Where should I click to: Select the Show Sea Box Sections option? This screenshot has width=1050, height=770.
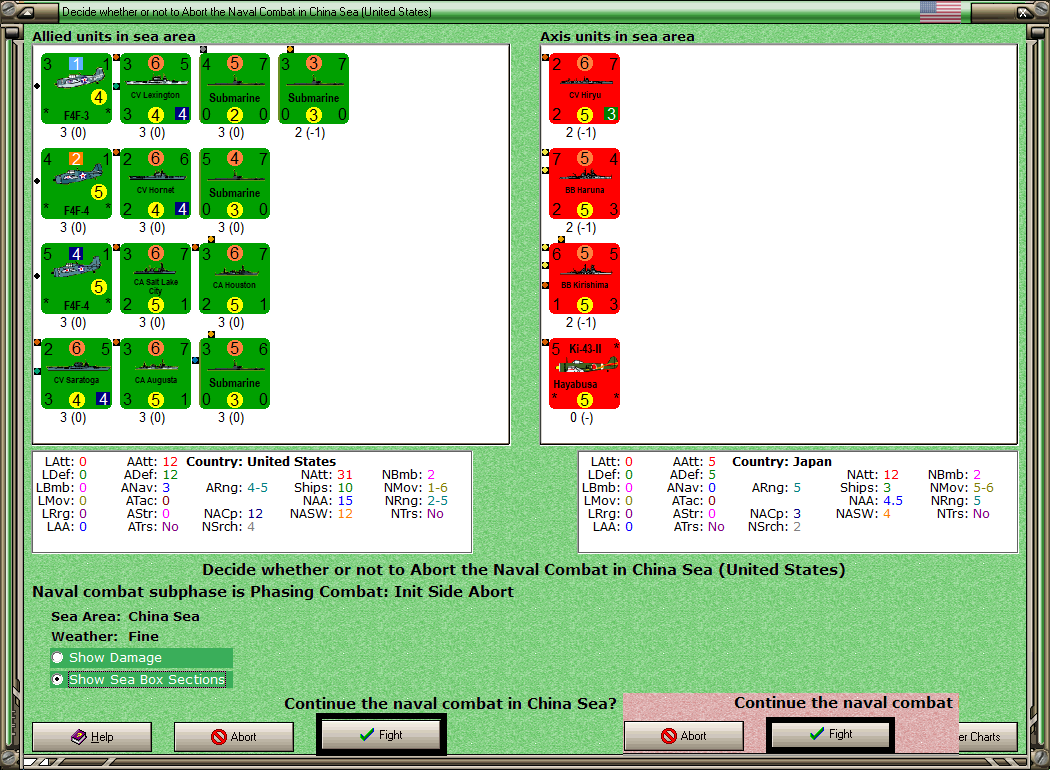[141, 679]
